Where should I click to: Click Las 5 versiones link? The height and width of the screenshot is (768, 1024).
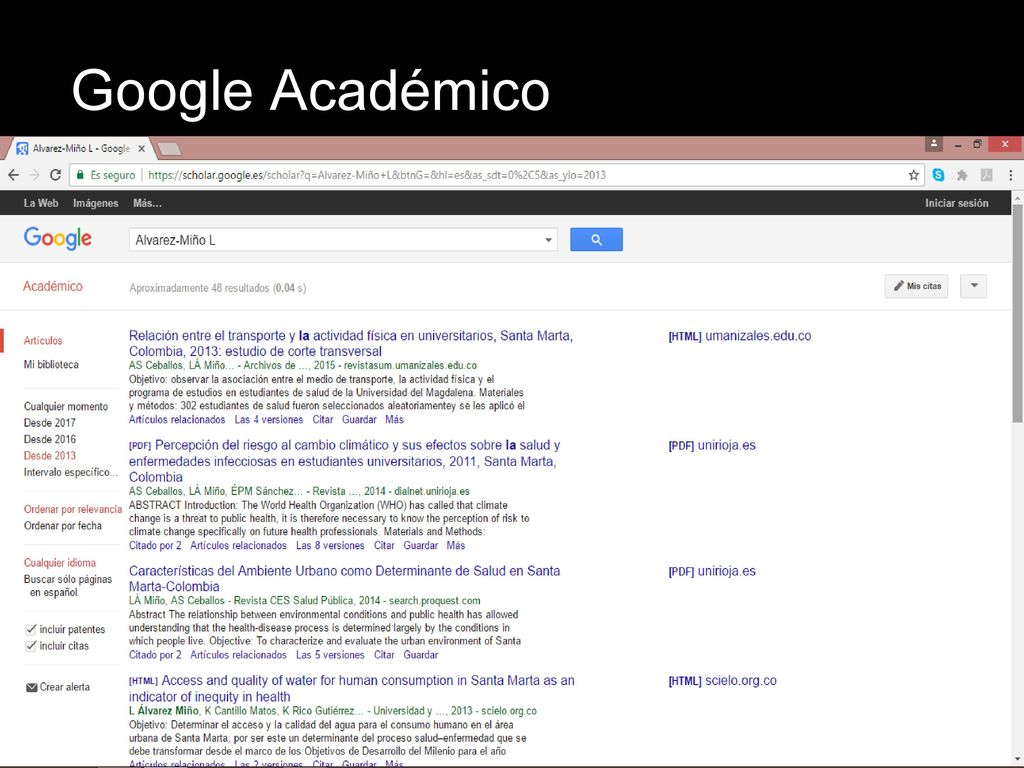(330, 654)
